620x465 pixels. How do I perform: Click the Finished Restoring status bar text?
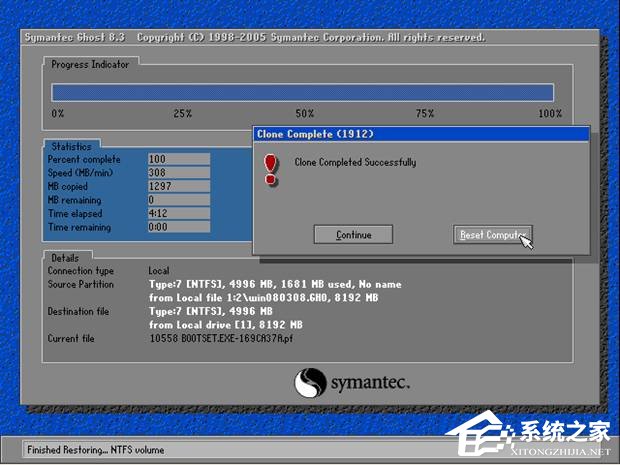tap(95, 450)
